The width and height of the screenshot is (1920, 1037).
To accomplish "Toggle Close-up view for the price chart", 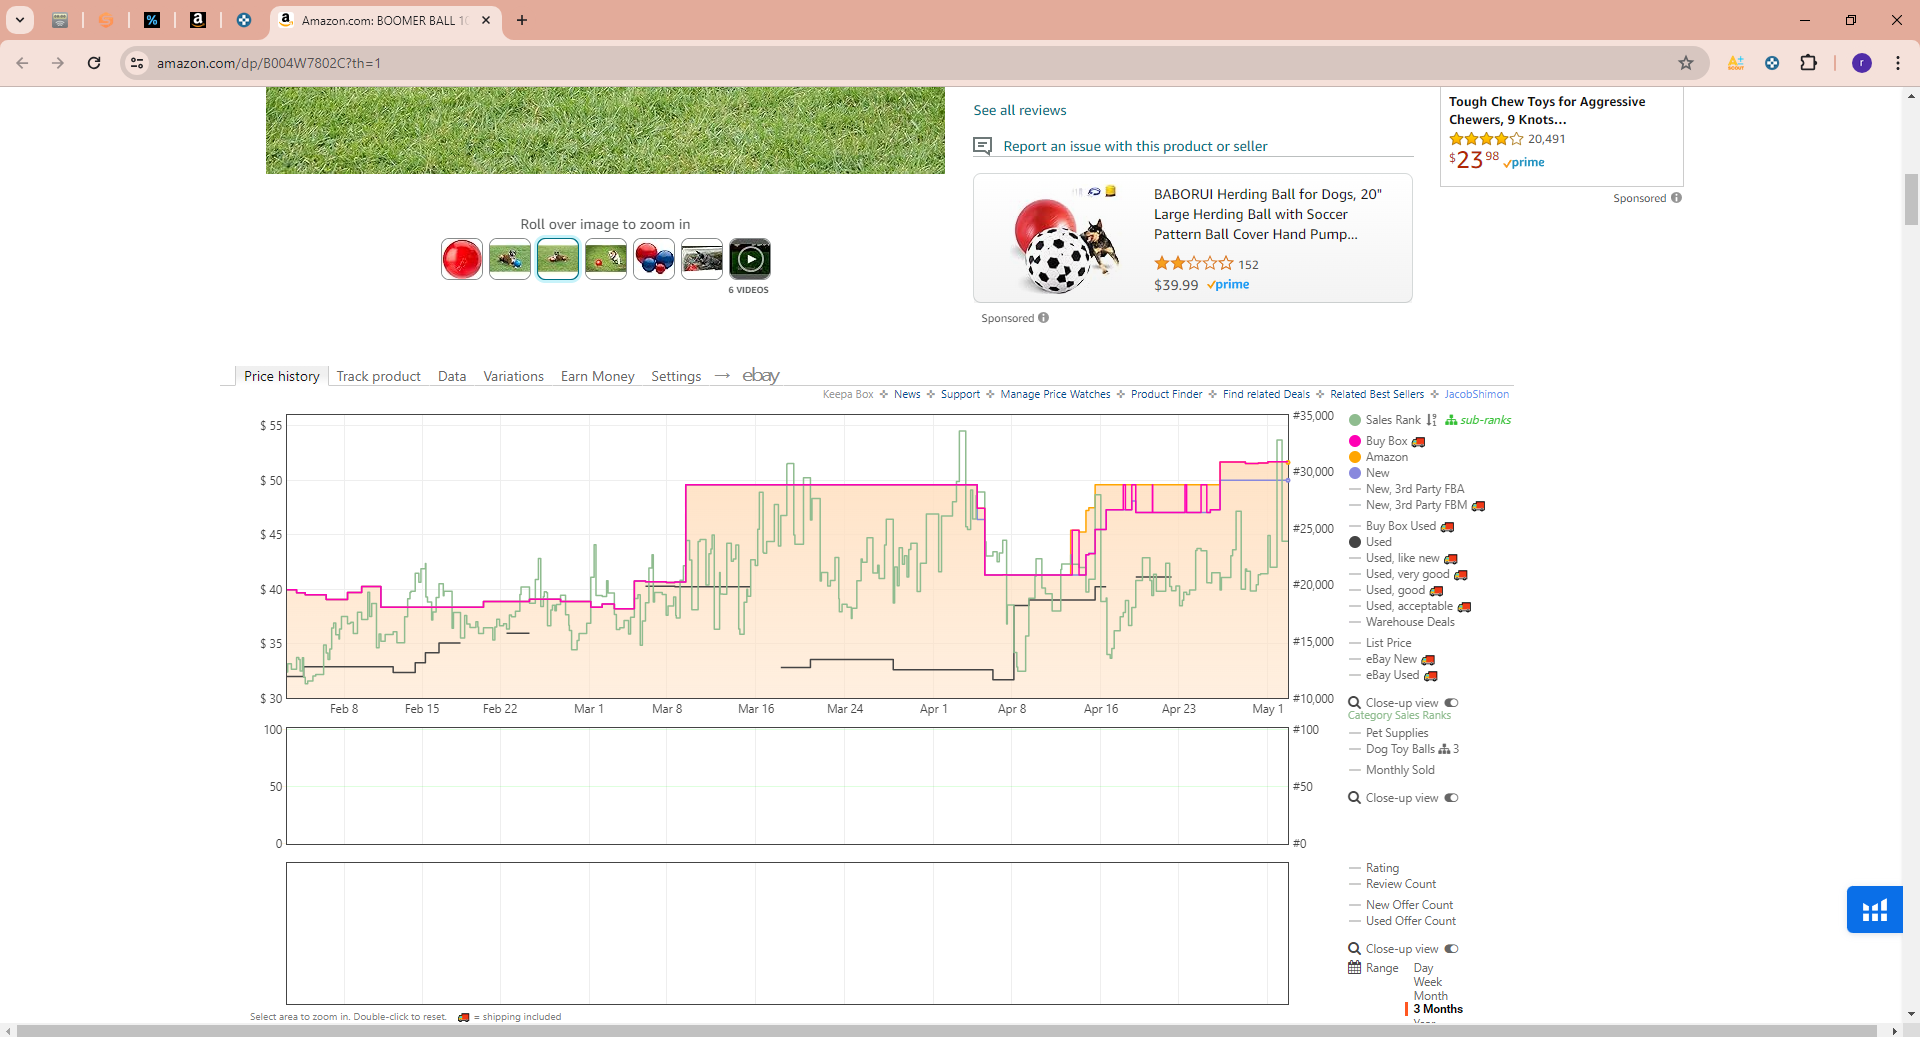I will point(1451,703).
